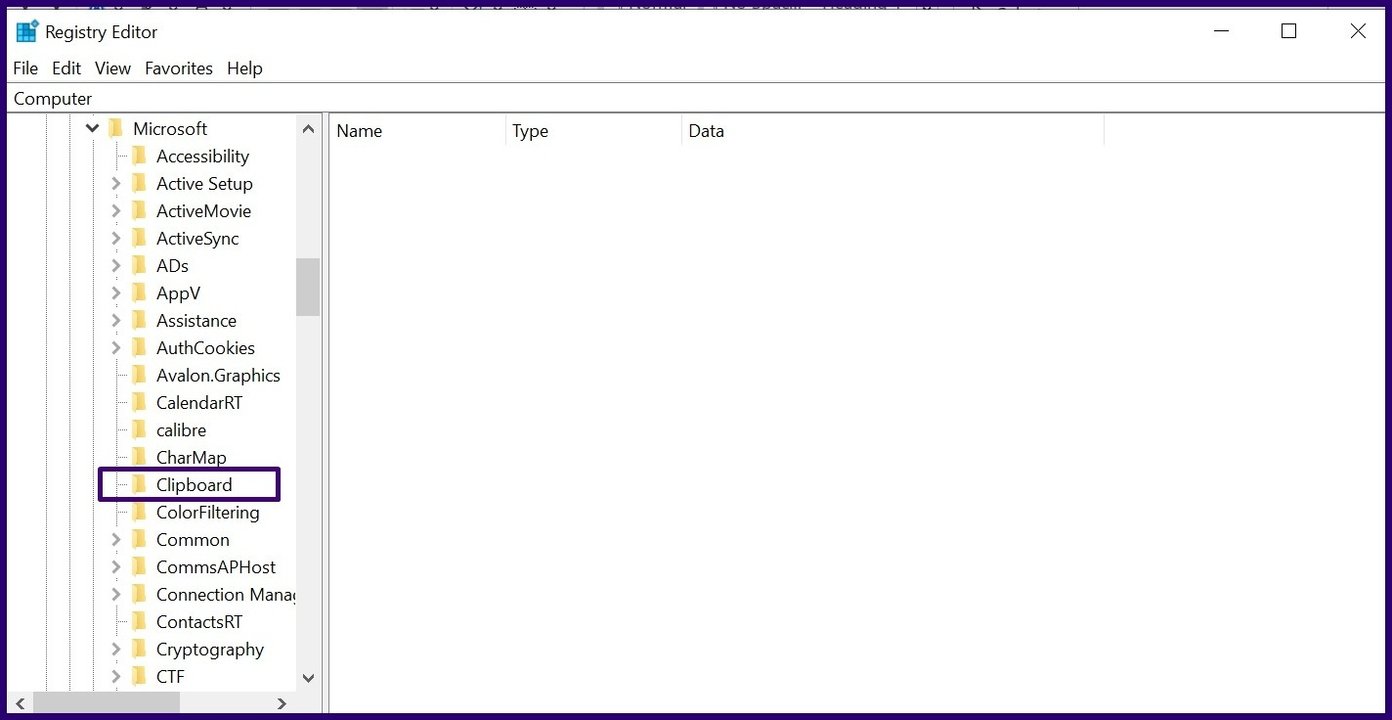
Task: Open the Favorites menu
Action: point(178,68)
